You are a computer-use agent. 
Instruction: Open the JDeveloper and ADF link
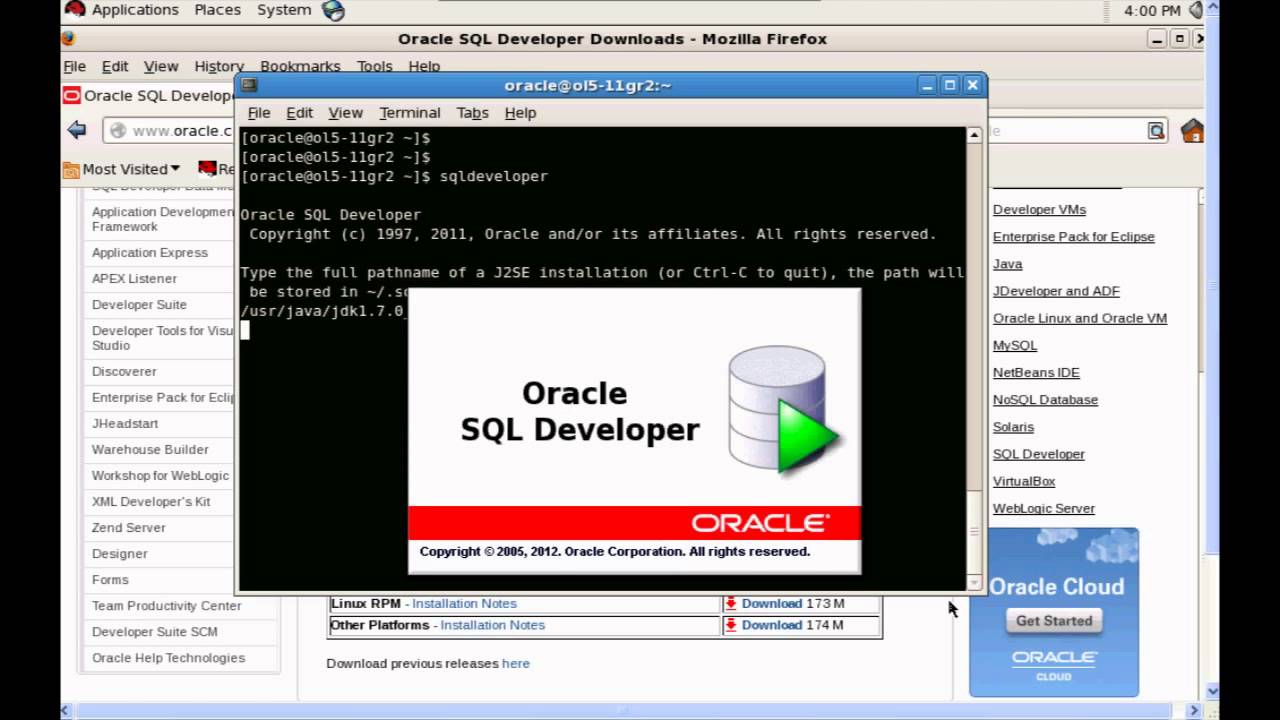[1056, 291]
